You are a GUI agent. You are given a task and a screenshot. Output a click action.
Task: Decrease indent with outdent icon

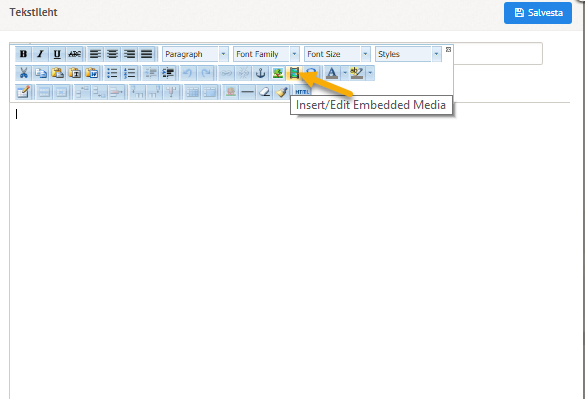coord(151,73)
